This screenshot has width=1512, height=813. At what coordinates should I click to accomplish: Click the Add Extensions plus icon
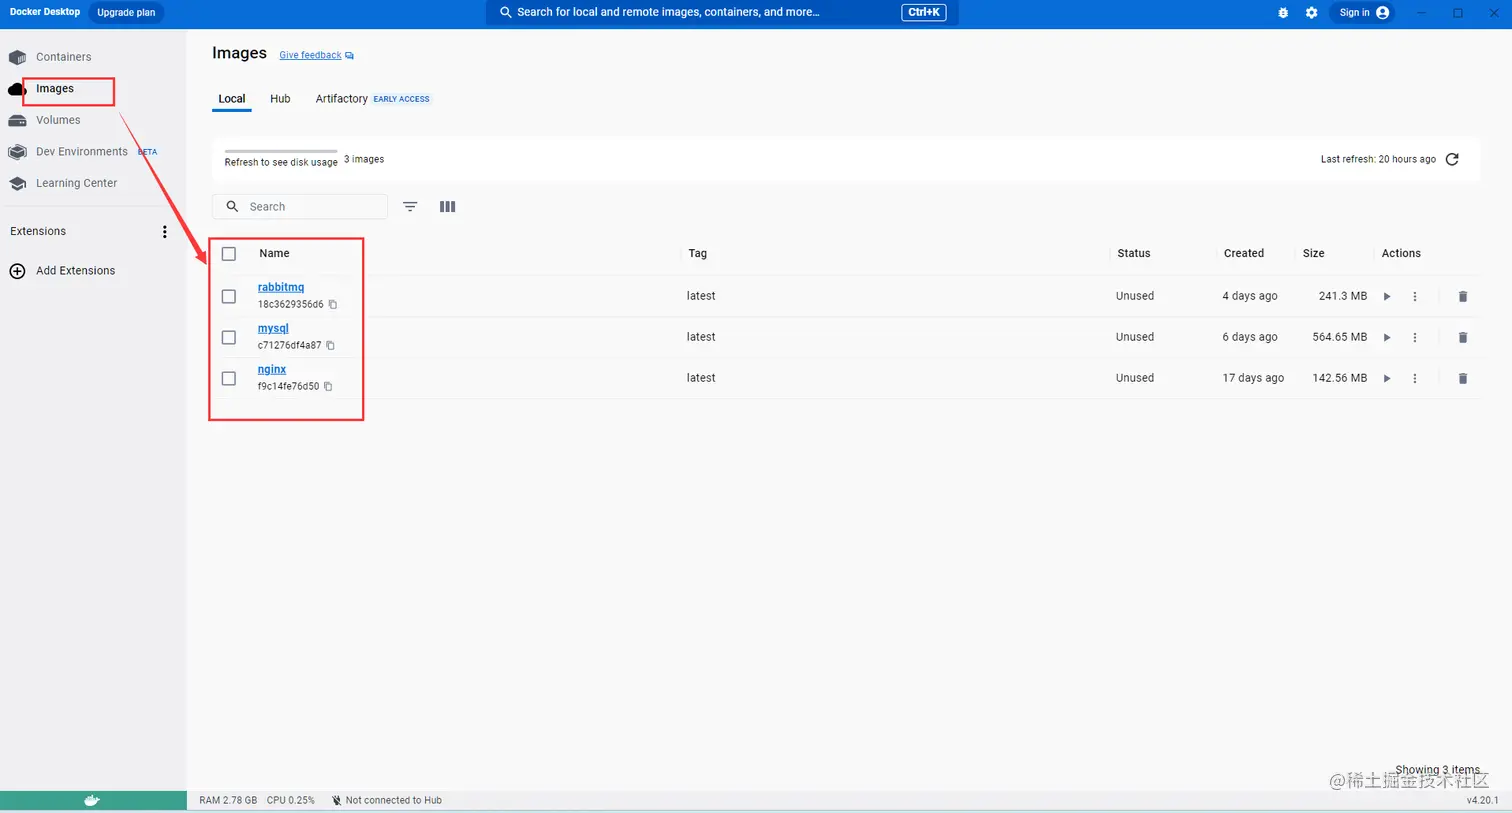click(17, 271)
